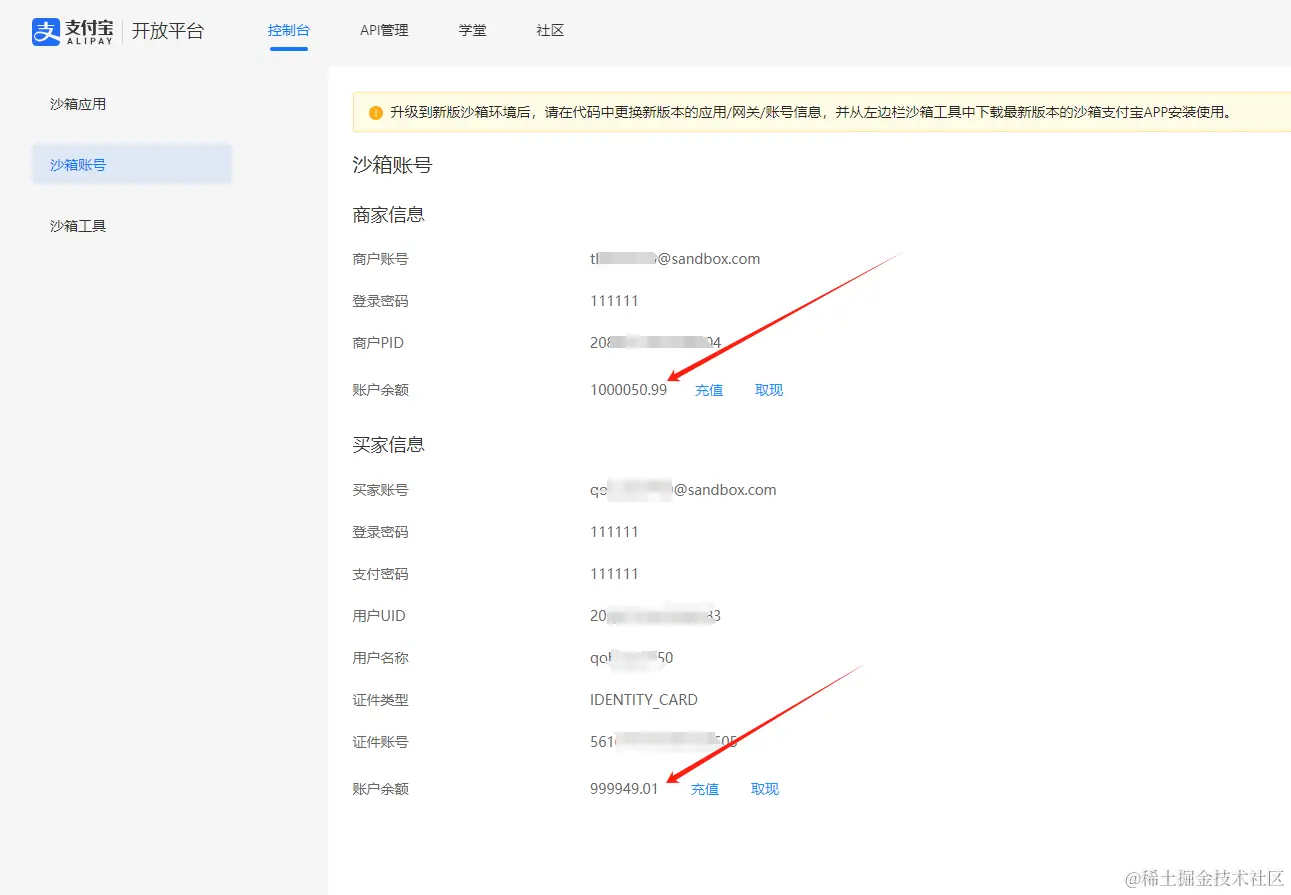Click 充值 next to balance 999949.01
The image size is (1291, 895).
coord(705,789)
